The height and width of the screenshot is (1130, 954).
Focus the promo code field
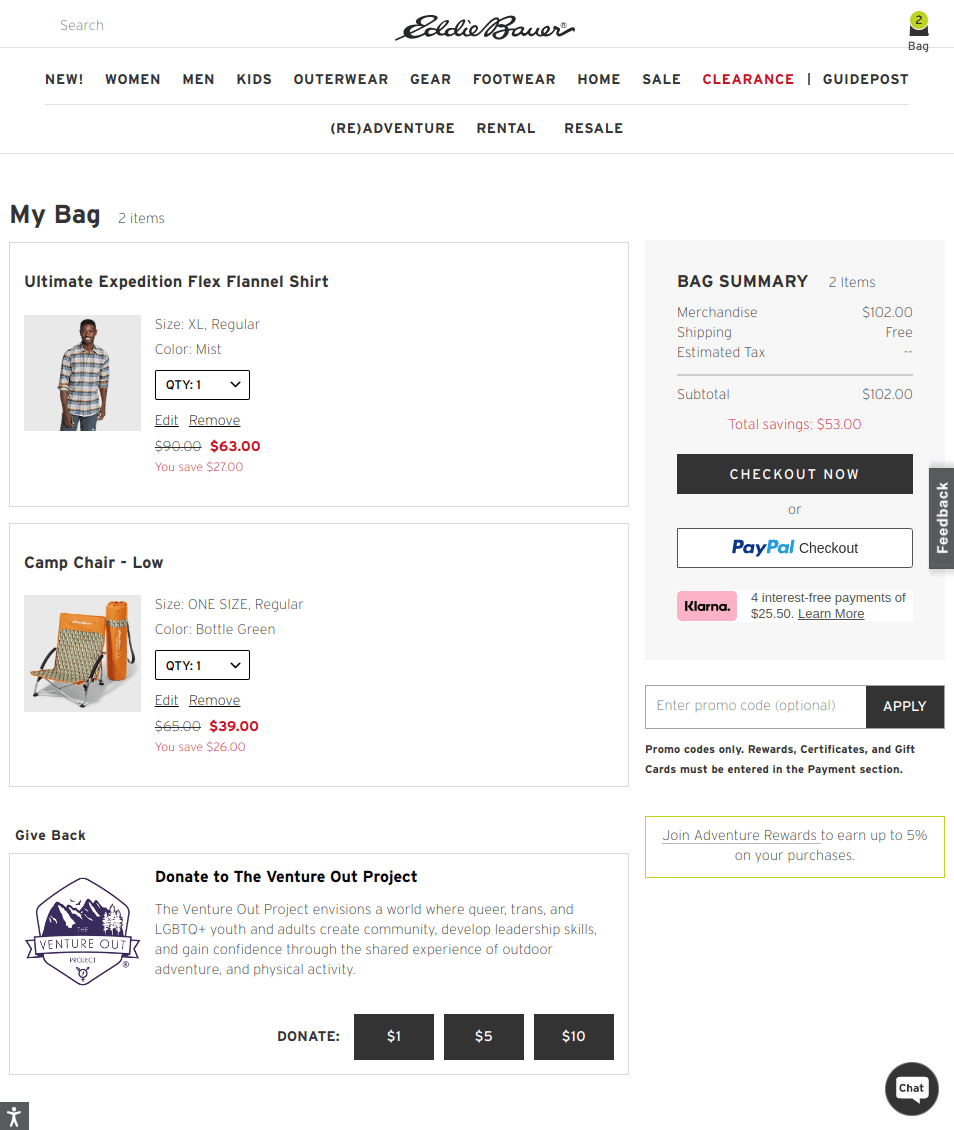pyautogui.click(x=755, y=706)
